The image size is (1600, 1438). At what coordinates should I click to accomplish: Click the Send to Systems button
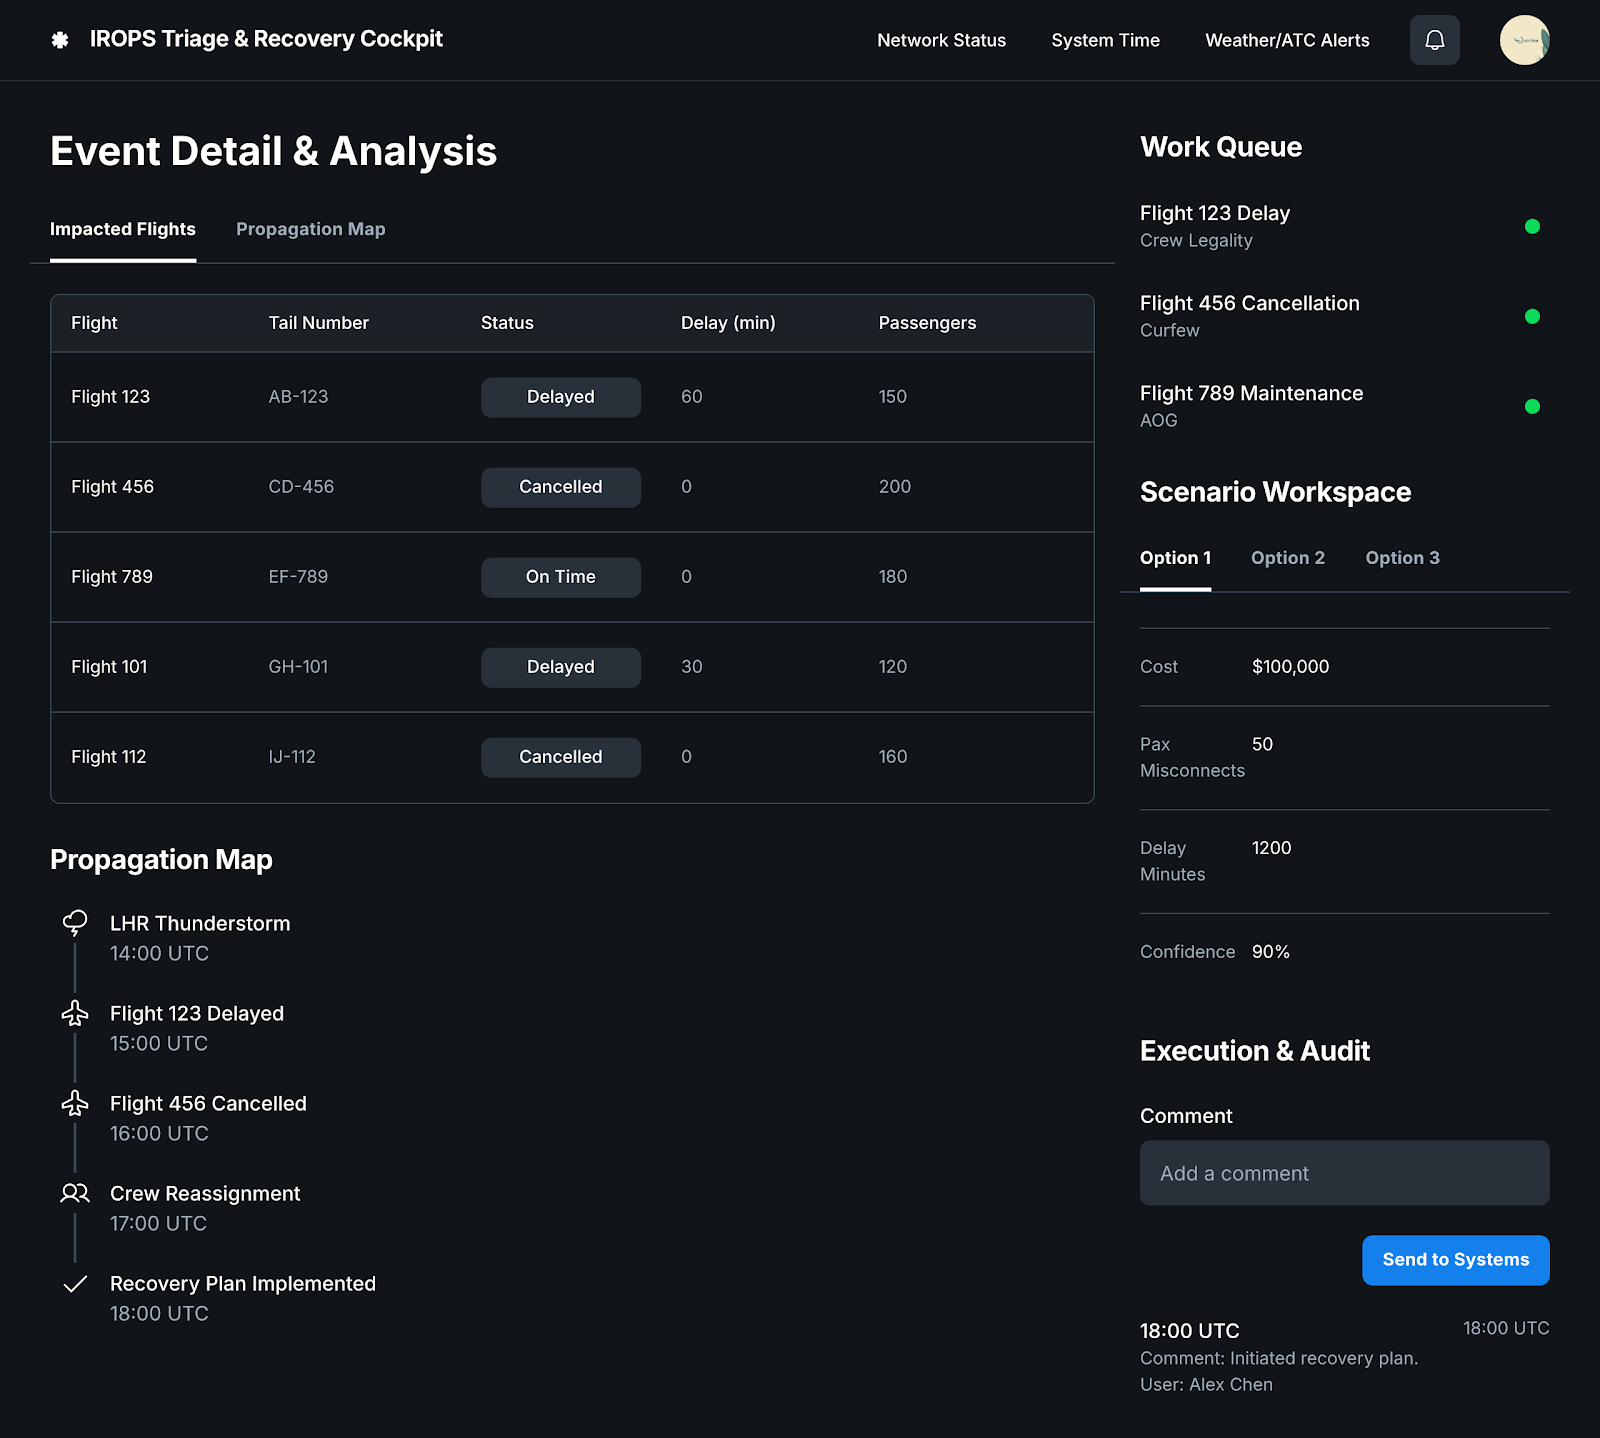coord(1455,1260)
